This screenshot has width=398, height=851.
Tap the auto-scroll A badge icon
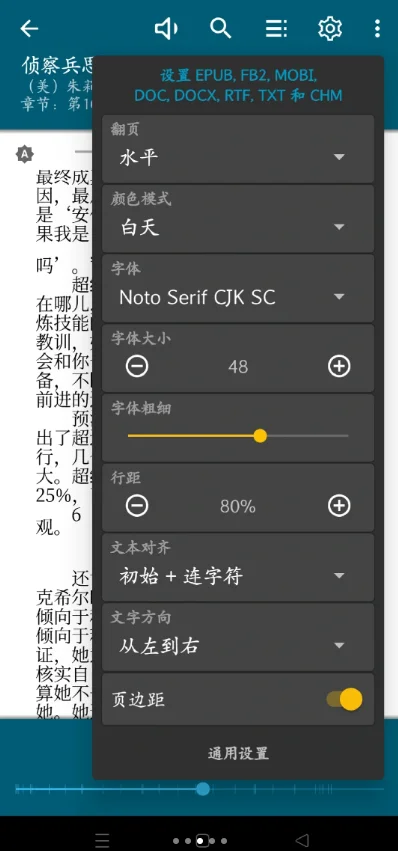pos(24,155)
